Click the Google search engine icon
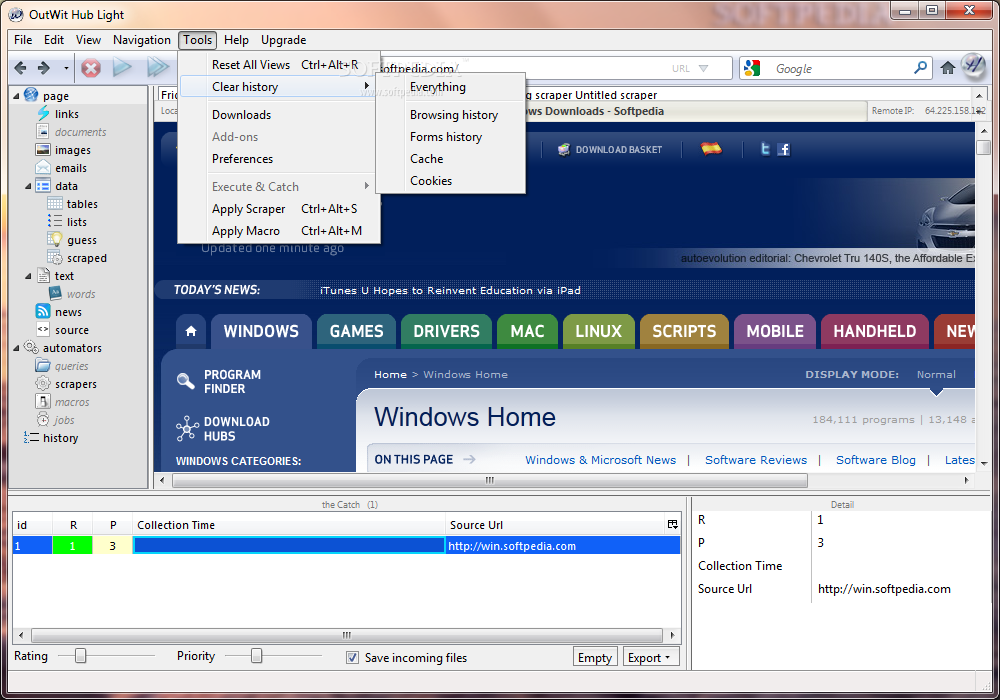The height and width of the screenshot is (700, 1000). (x=753, y=68)
